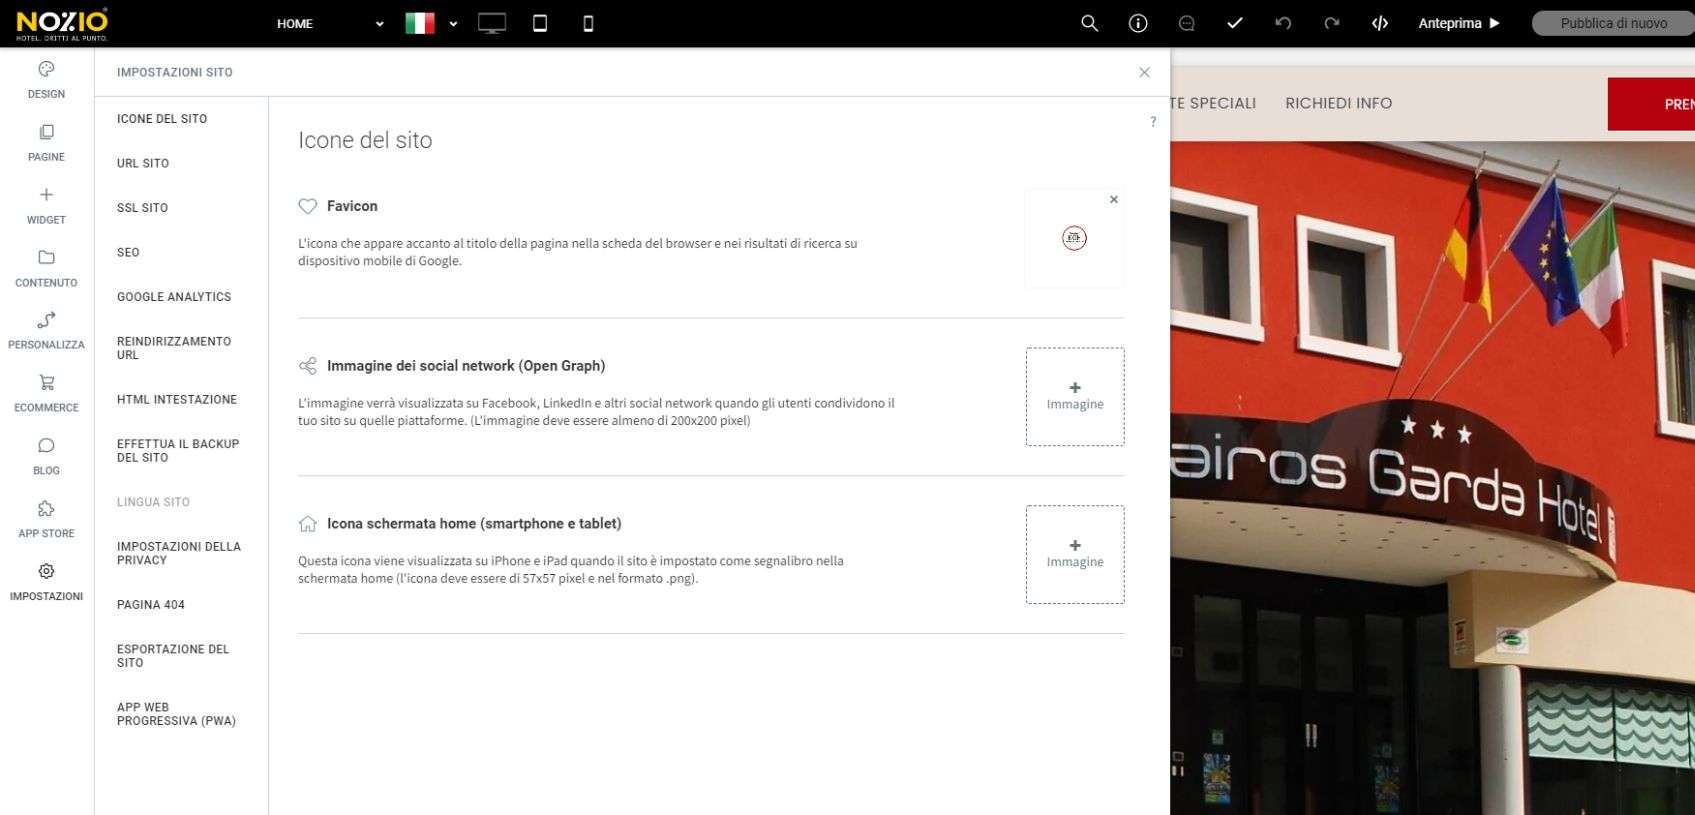The image size is (1695, 815).
Task: Click the search magnifier icon in top bar
Action: pos(1090,23)
